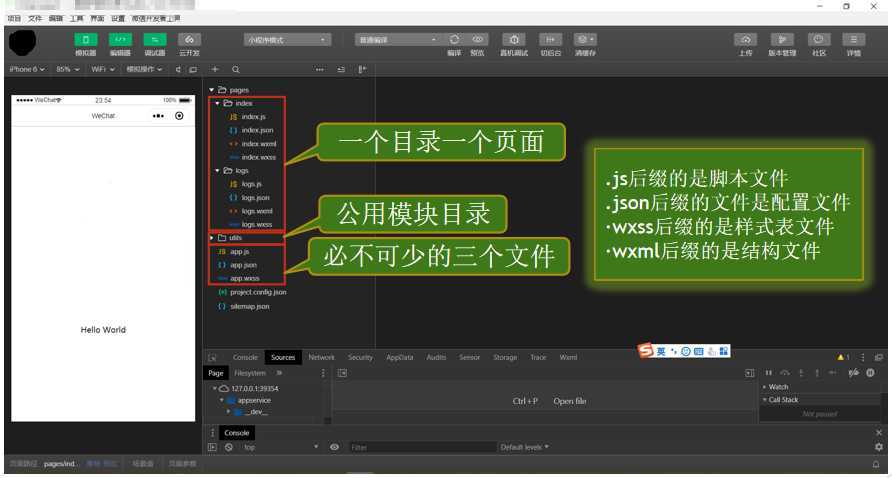Click the add new file plus icon

215,69
